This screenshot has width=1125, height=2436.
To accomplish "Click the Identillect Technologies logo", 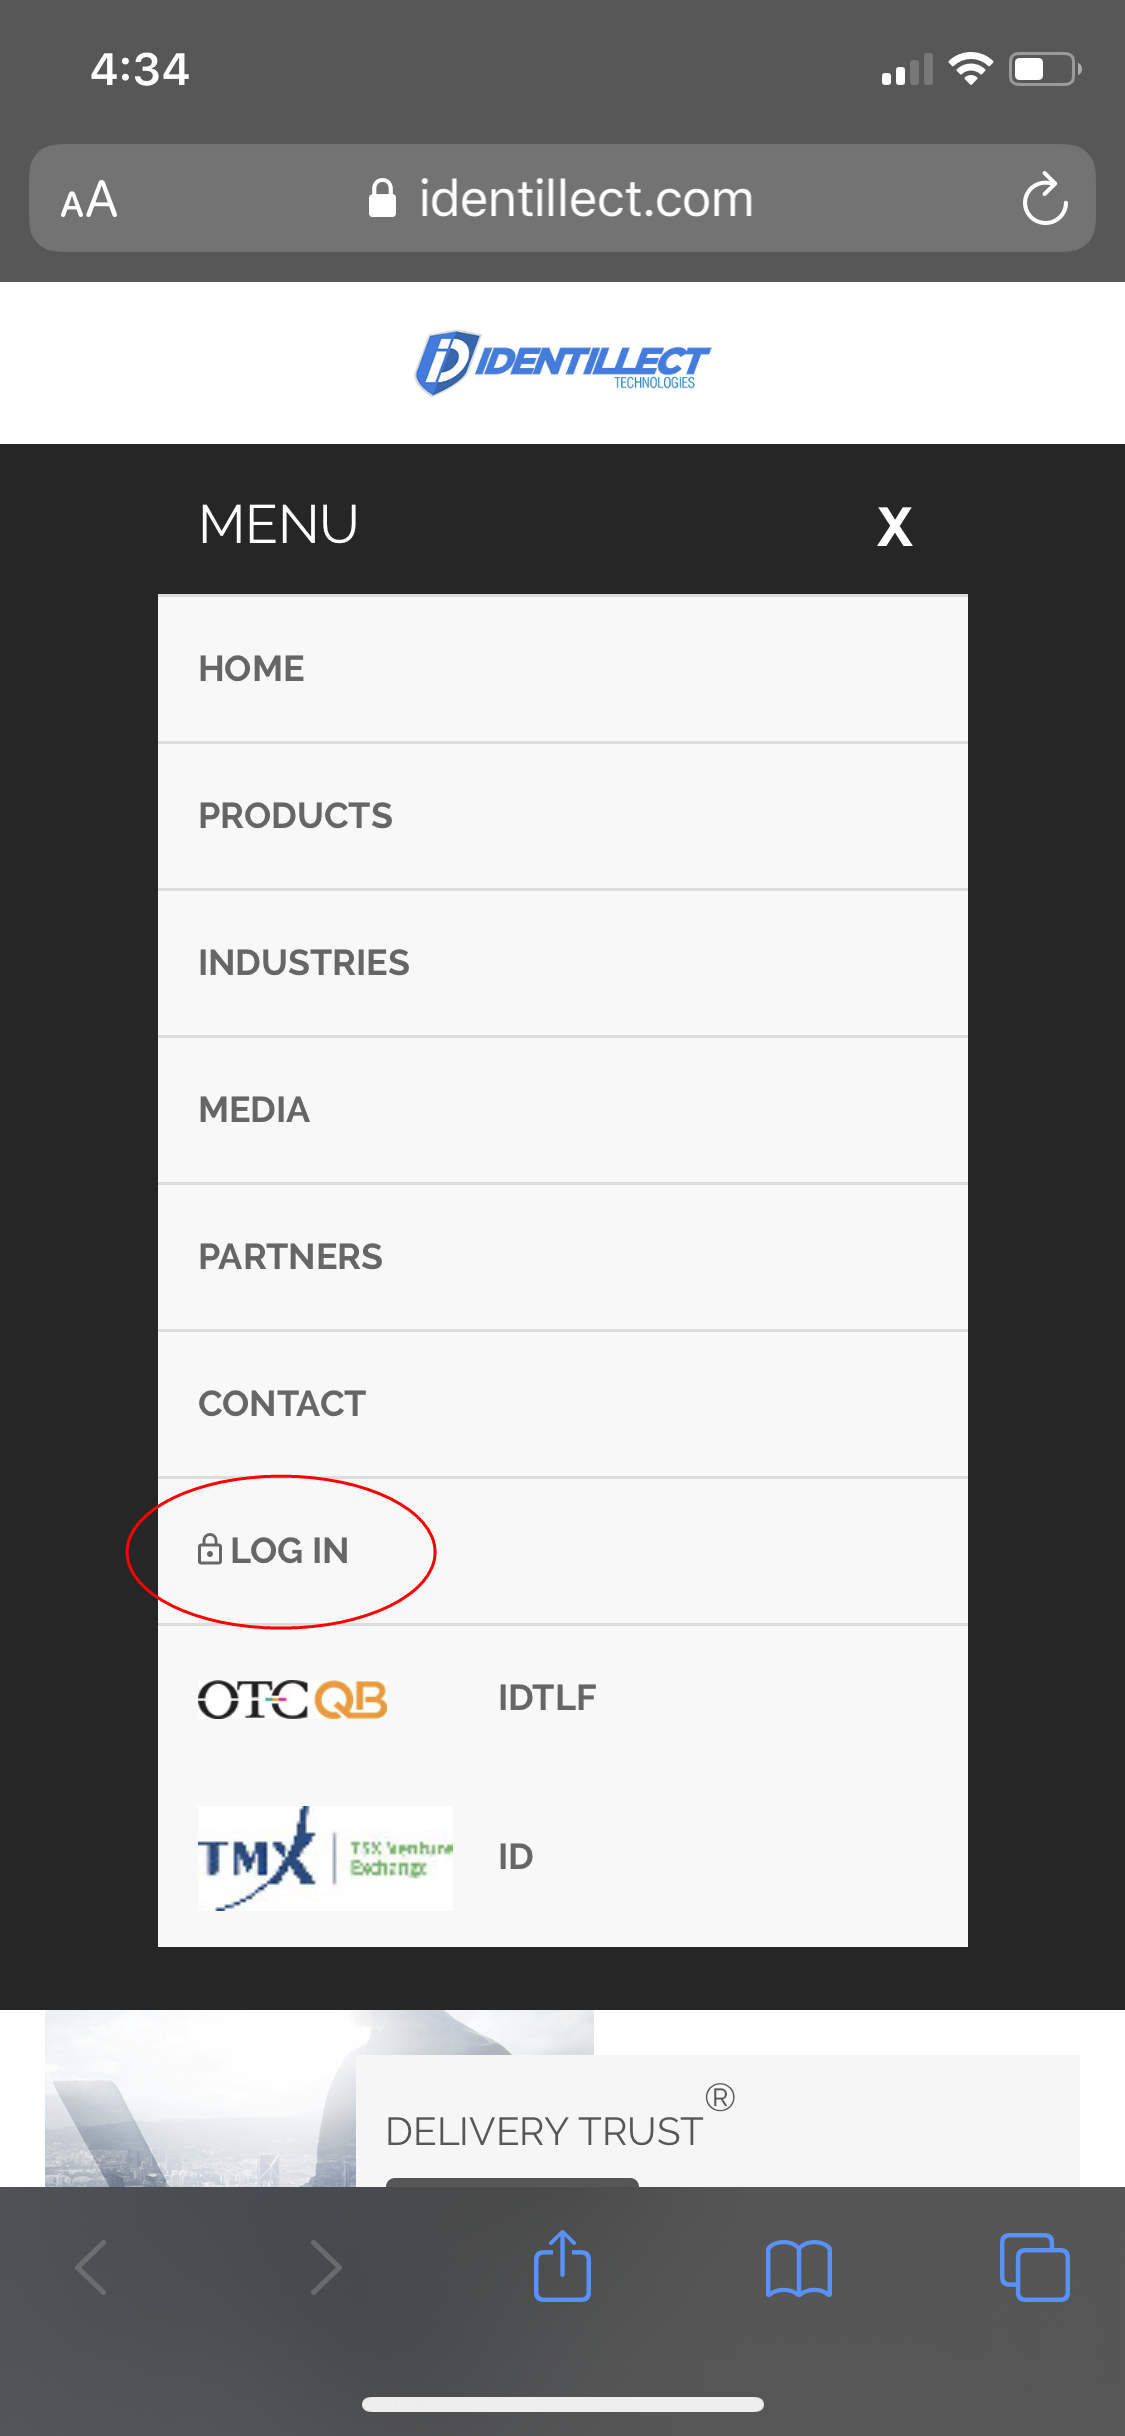I will click(562, 363).
